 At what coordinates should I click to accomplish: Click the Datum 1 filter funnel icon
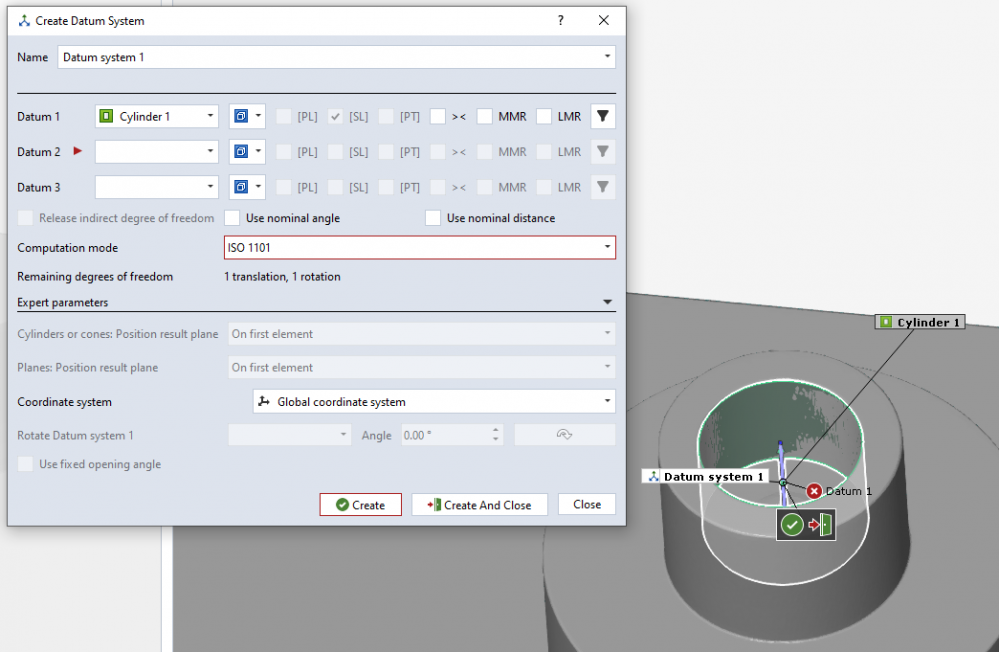pyautogui.click(x=602, y=117)
